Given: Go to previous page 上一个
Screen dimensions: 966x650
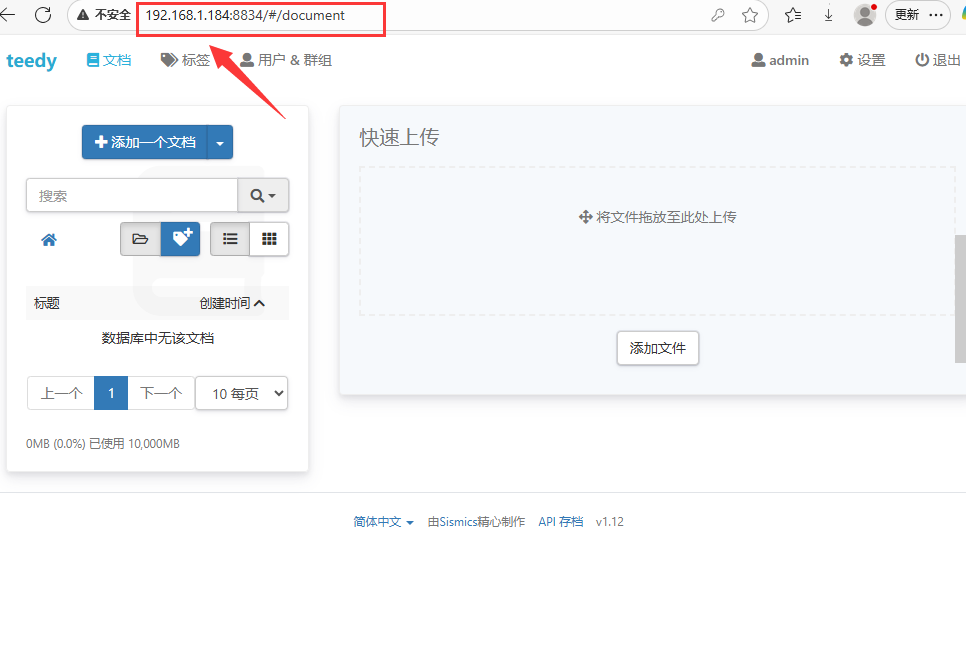Looking at the screenshot, I should [x=61, y=393].
